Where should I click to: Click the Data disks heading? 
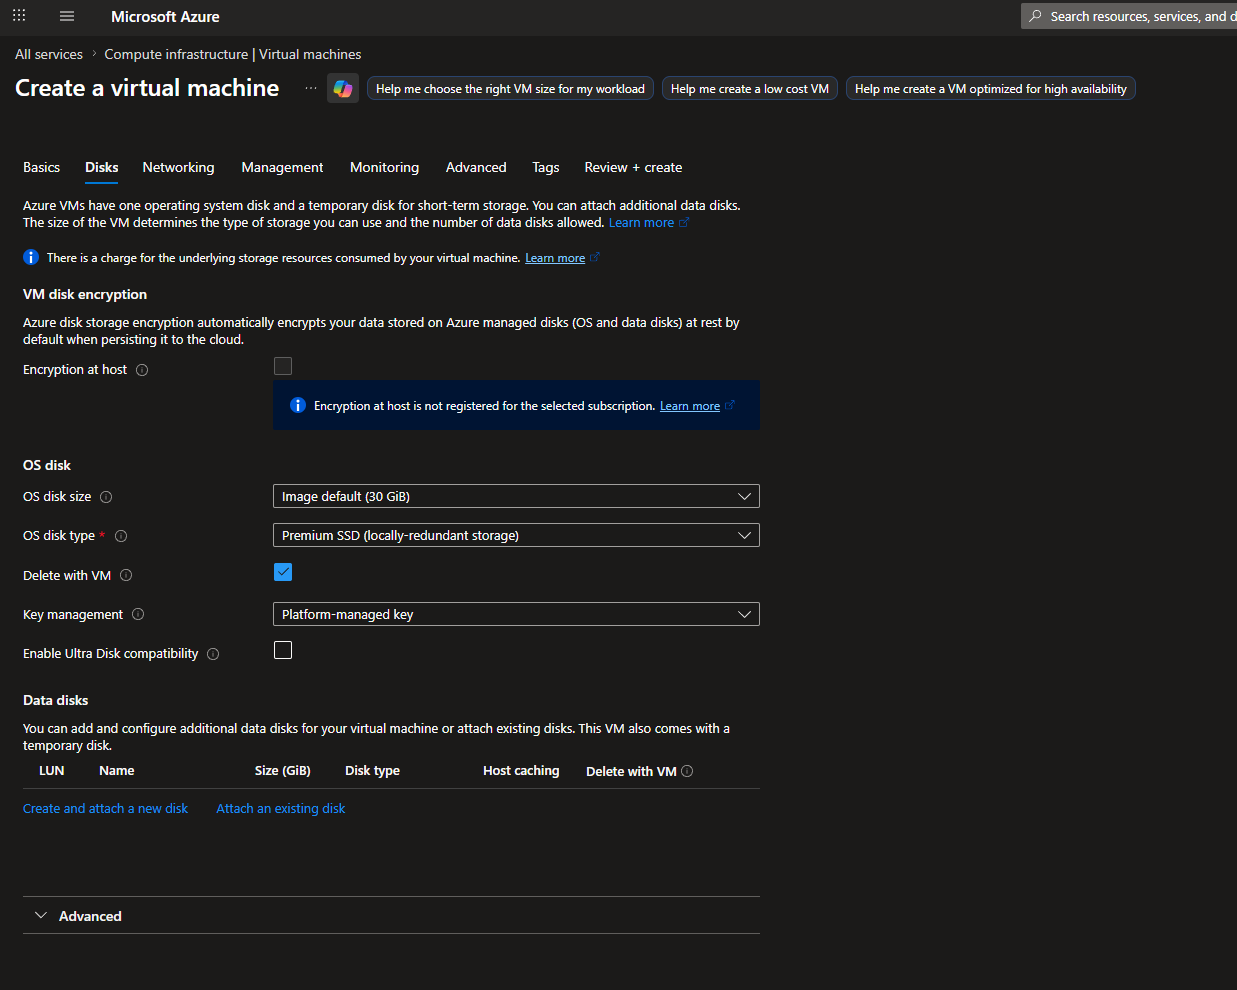point(56,700)
